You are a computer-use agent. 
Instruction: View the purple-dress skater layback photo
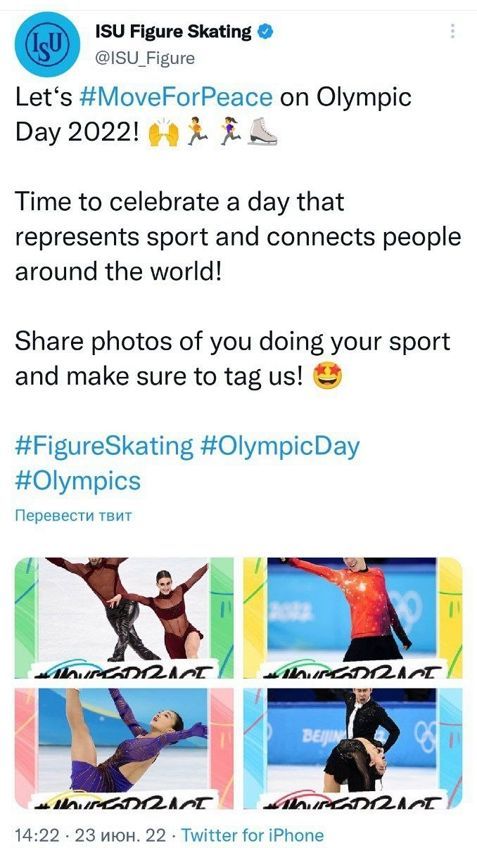tap(124, 748)
